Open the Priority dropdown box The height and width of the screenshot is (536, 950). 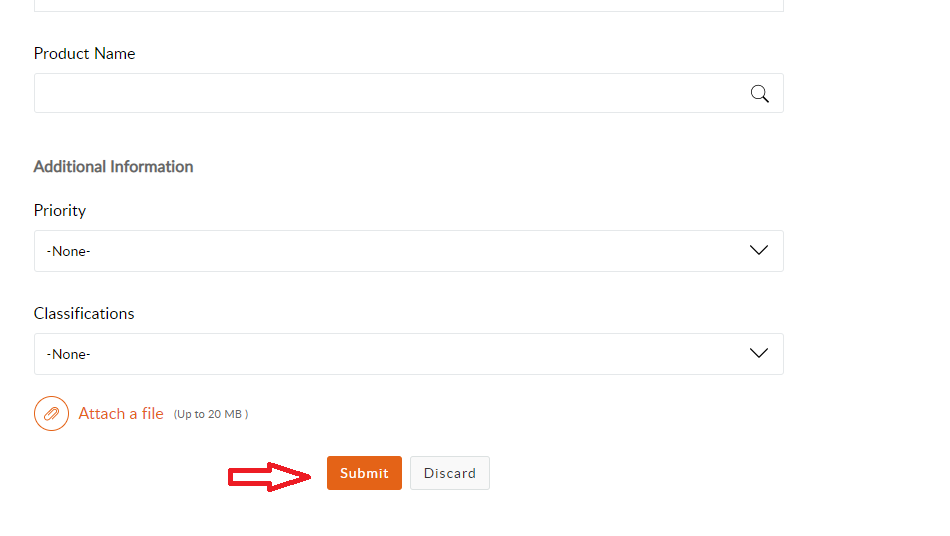(409, 251)
